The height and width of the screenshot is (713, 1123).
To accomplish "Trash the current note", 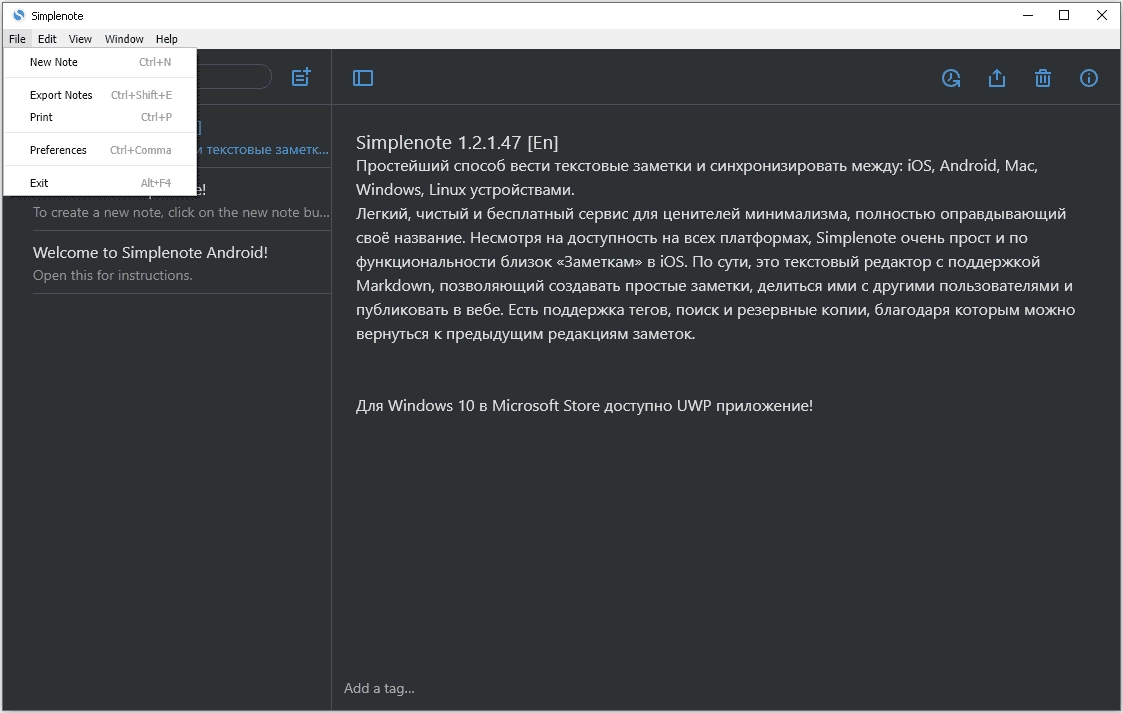I will click(1043, 78).
